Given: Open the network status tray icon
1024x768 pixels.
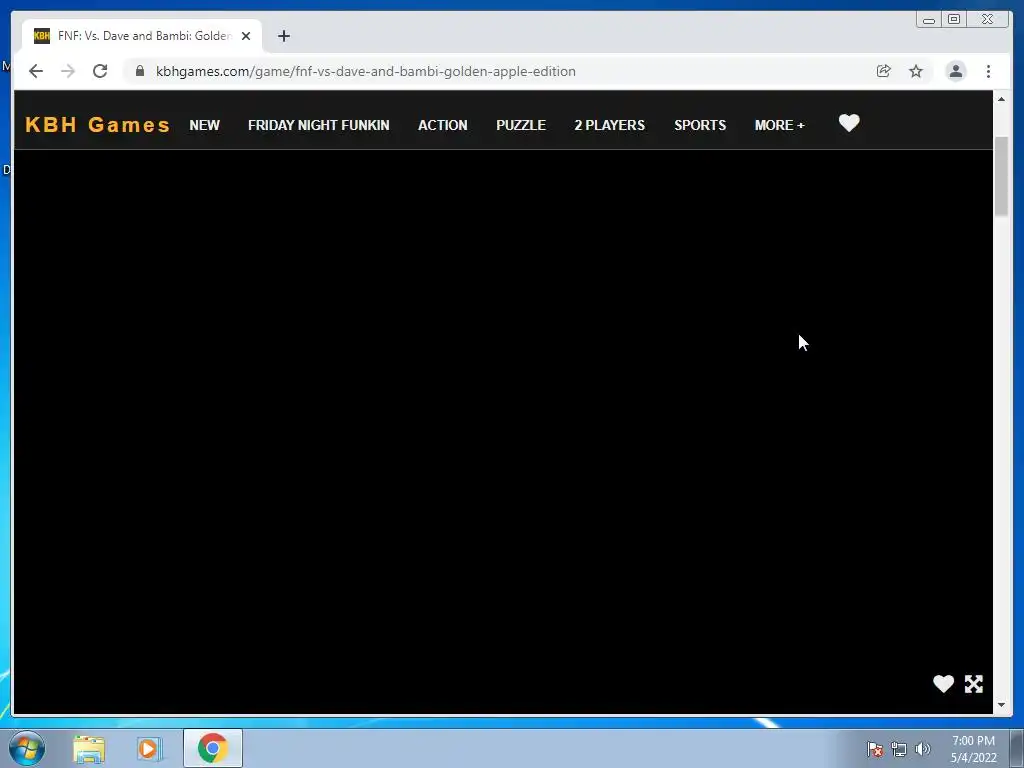Looking at the screenshot, I should 899,749.
